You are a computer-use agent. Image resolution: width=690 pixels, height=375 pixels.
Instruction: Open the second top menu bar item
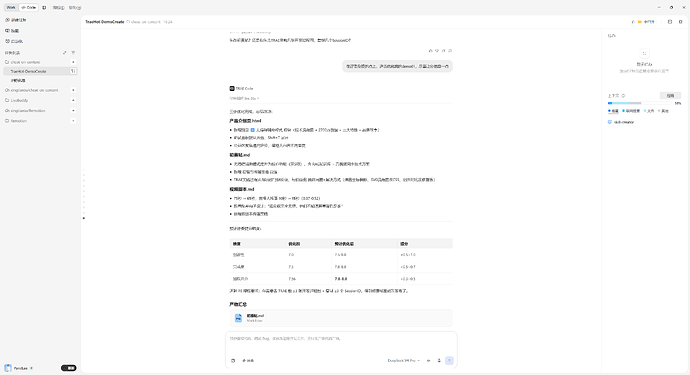click(75, 7)
